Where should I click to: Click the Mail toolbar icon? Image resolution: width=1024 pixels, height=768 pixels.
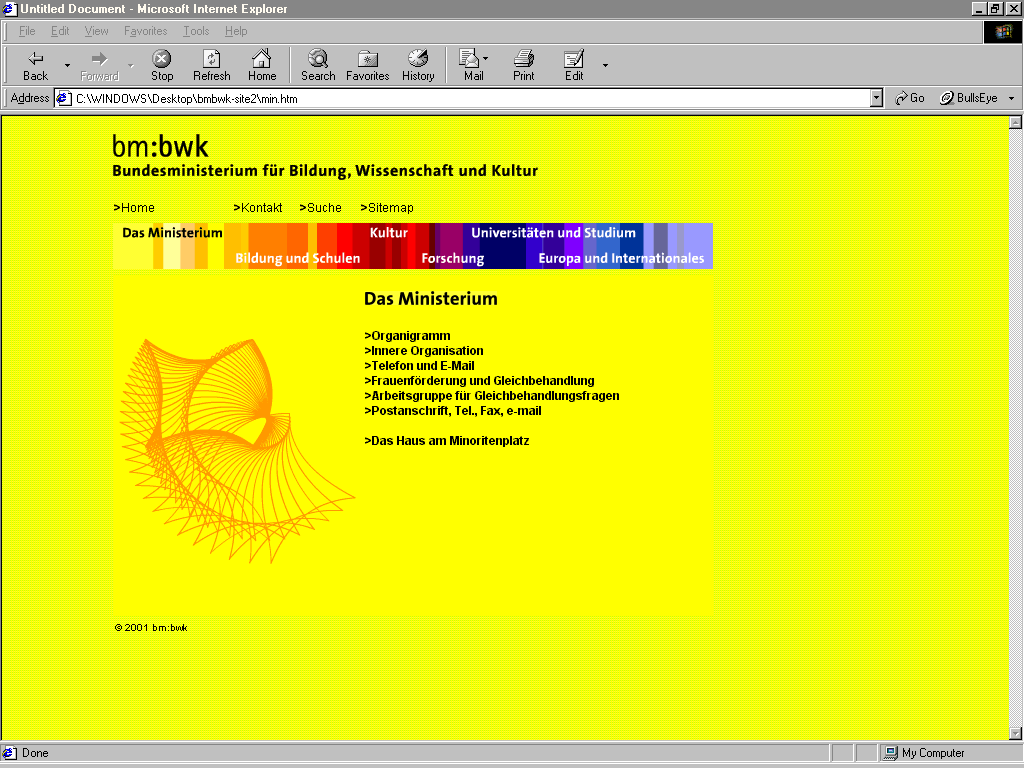coord(469,58)
